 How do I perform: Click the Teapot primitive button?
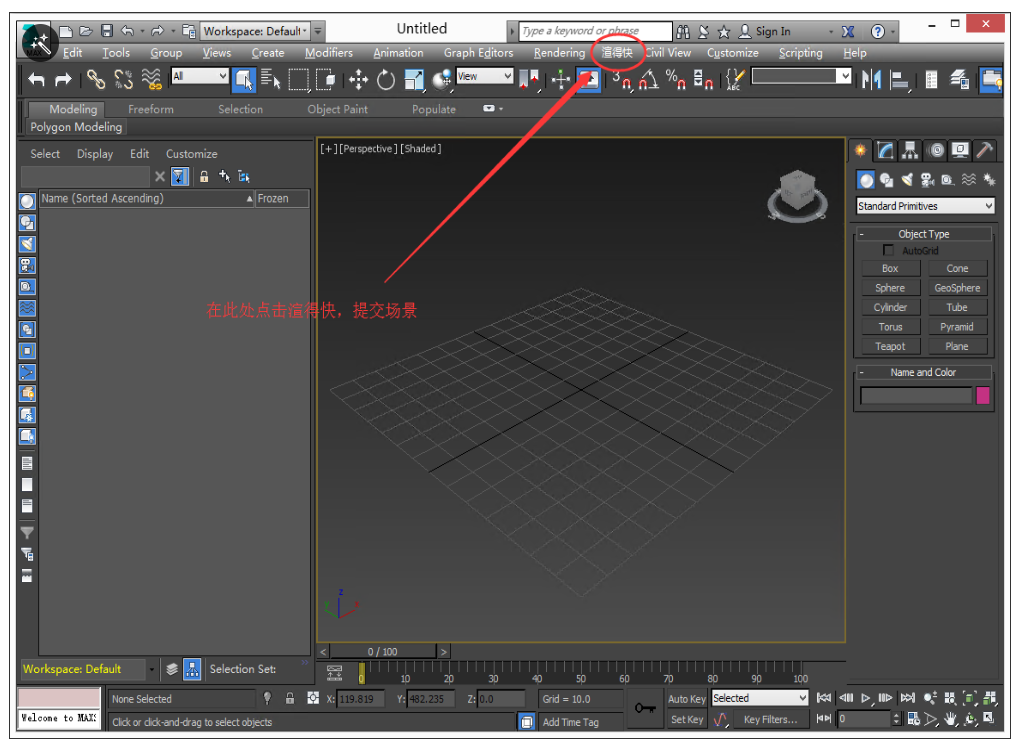pyautogui.click(x=890, y=346)
